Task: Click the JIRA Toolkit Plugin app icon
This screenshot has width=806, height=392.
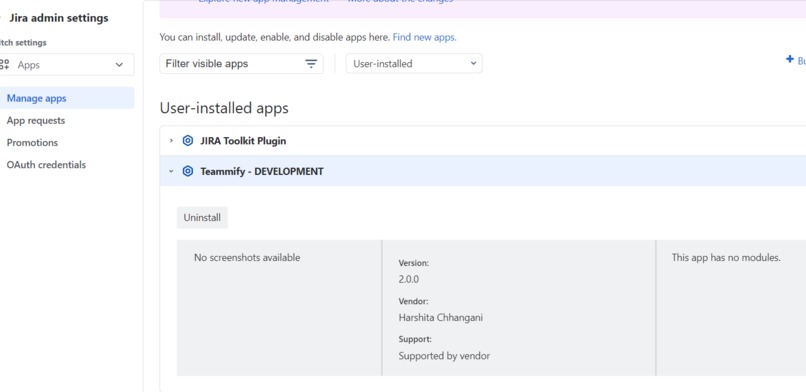Action: coord(188,141)
